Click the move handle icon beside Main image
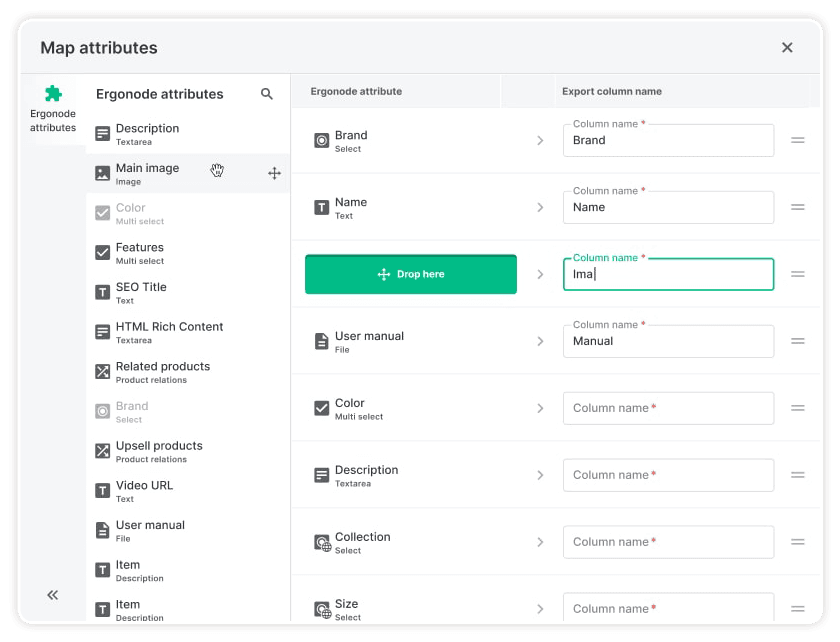Image resolution: width=840 pixels, height=642 pixels. pos(274,173)
